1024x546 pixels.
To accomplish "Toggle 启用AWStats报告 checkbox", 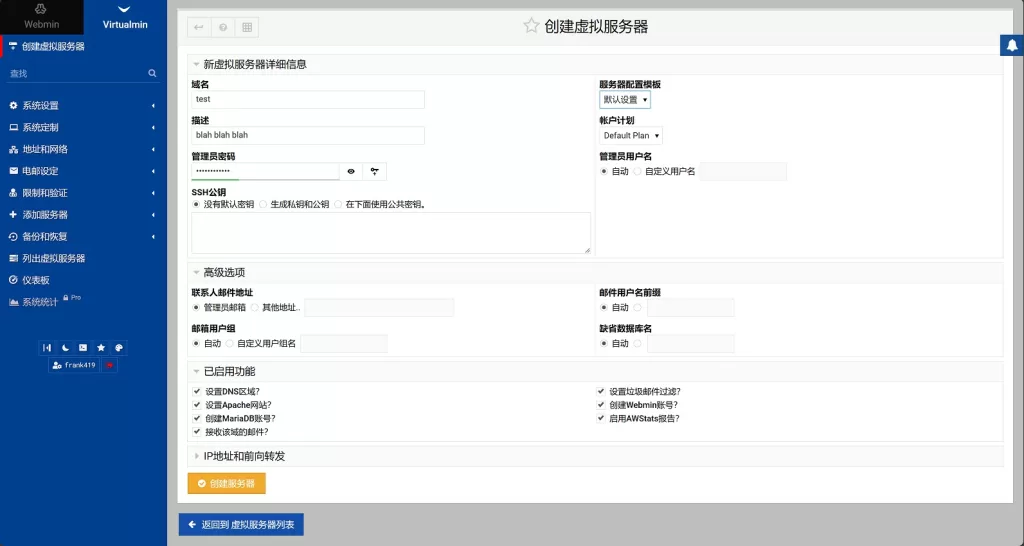I will (x=601, y=418).
